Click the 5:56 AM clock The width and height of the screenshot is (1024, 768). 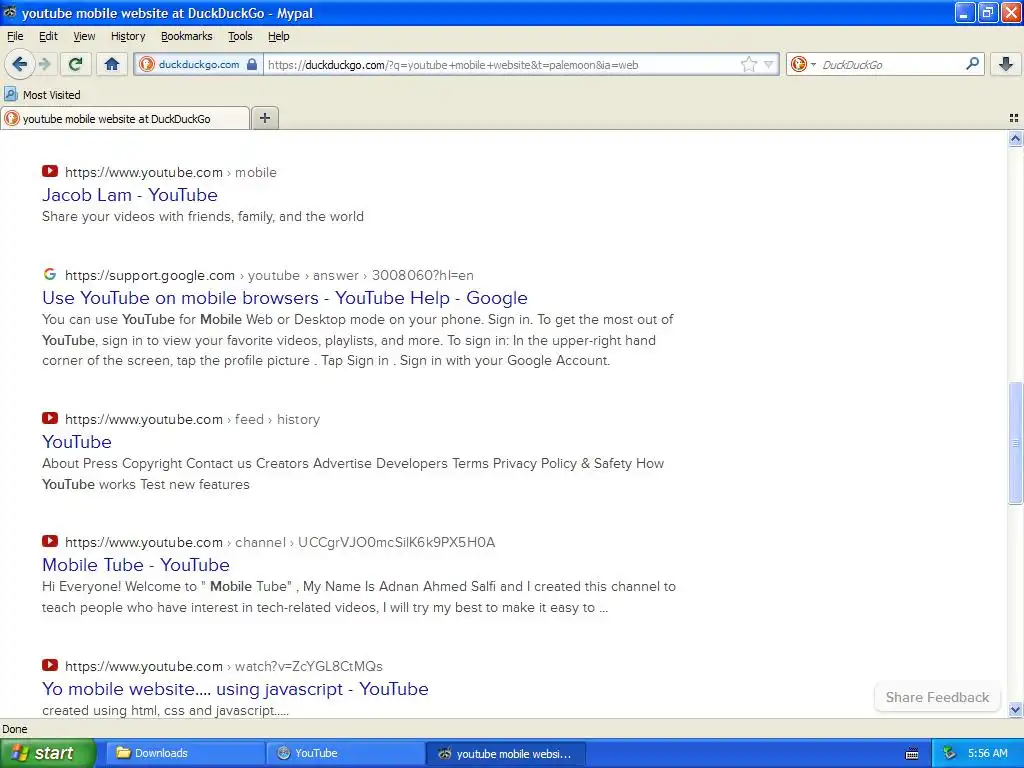pyautogui.click(x=987, y=753)
